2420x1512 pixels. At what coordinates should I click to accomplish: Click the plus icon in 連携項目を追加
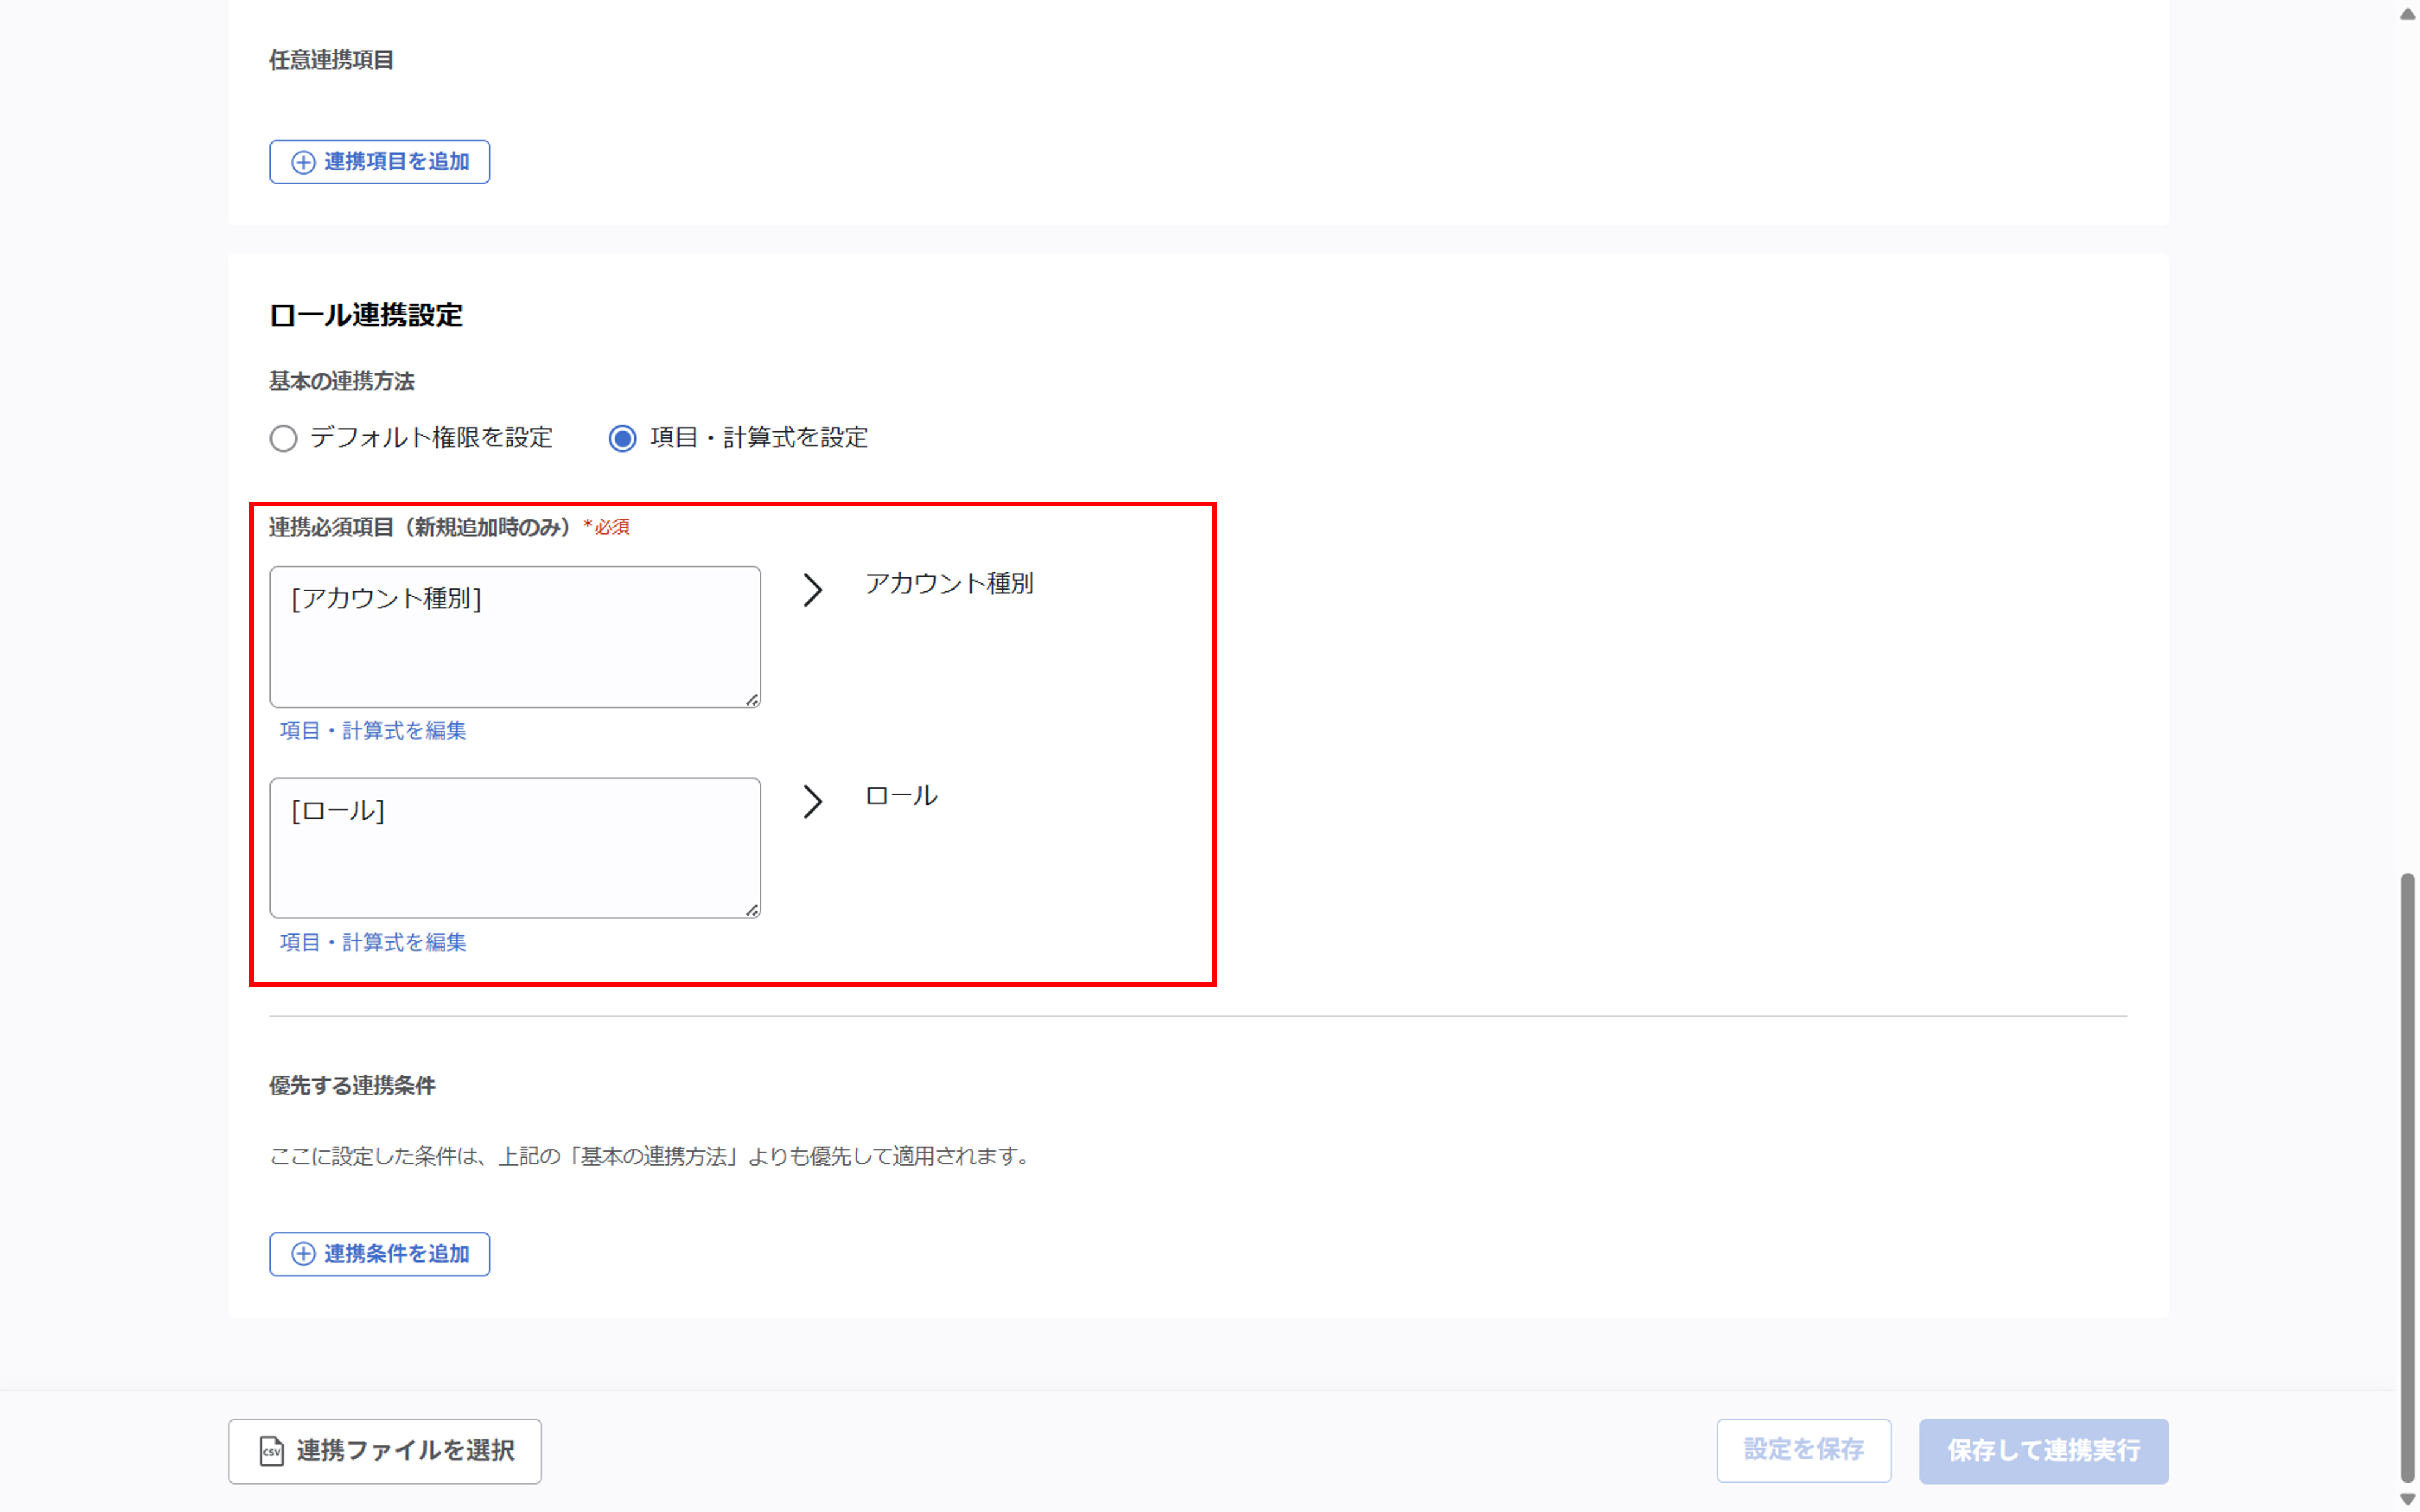click(x=303, y=162)
